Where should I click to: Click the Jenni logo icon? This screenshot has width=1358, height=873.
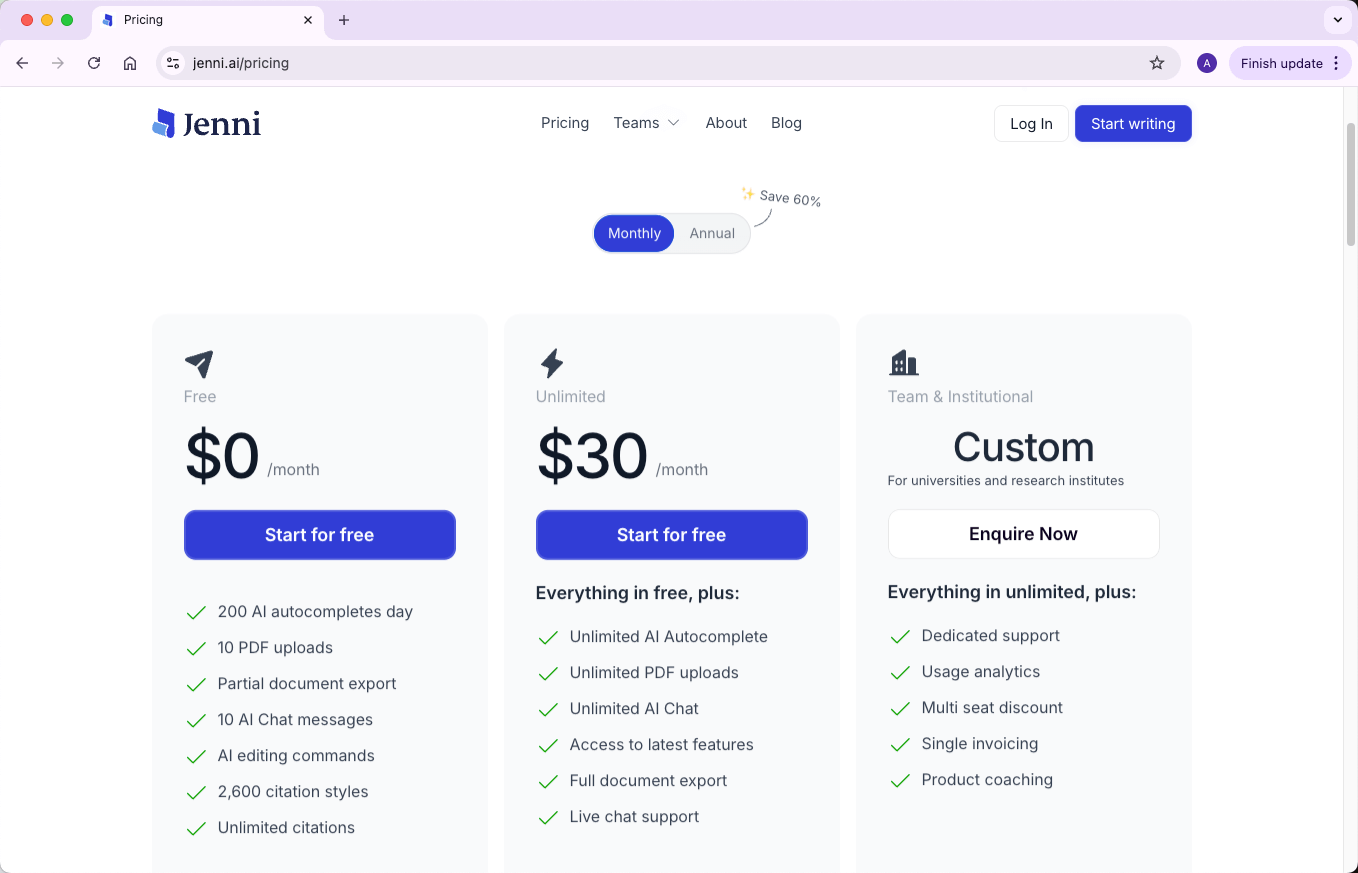click(x=164, y=123)
